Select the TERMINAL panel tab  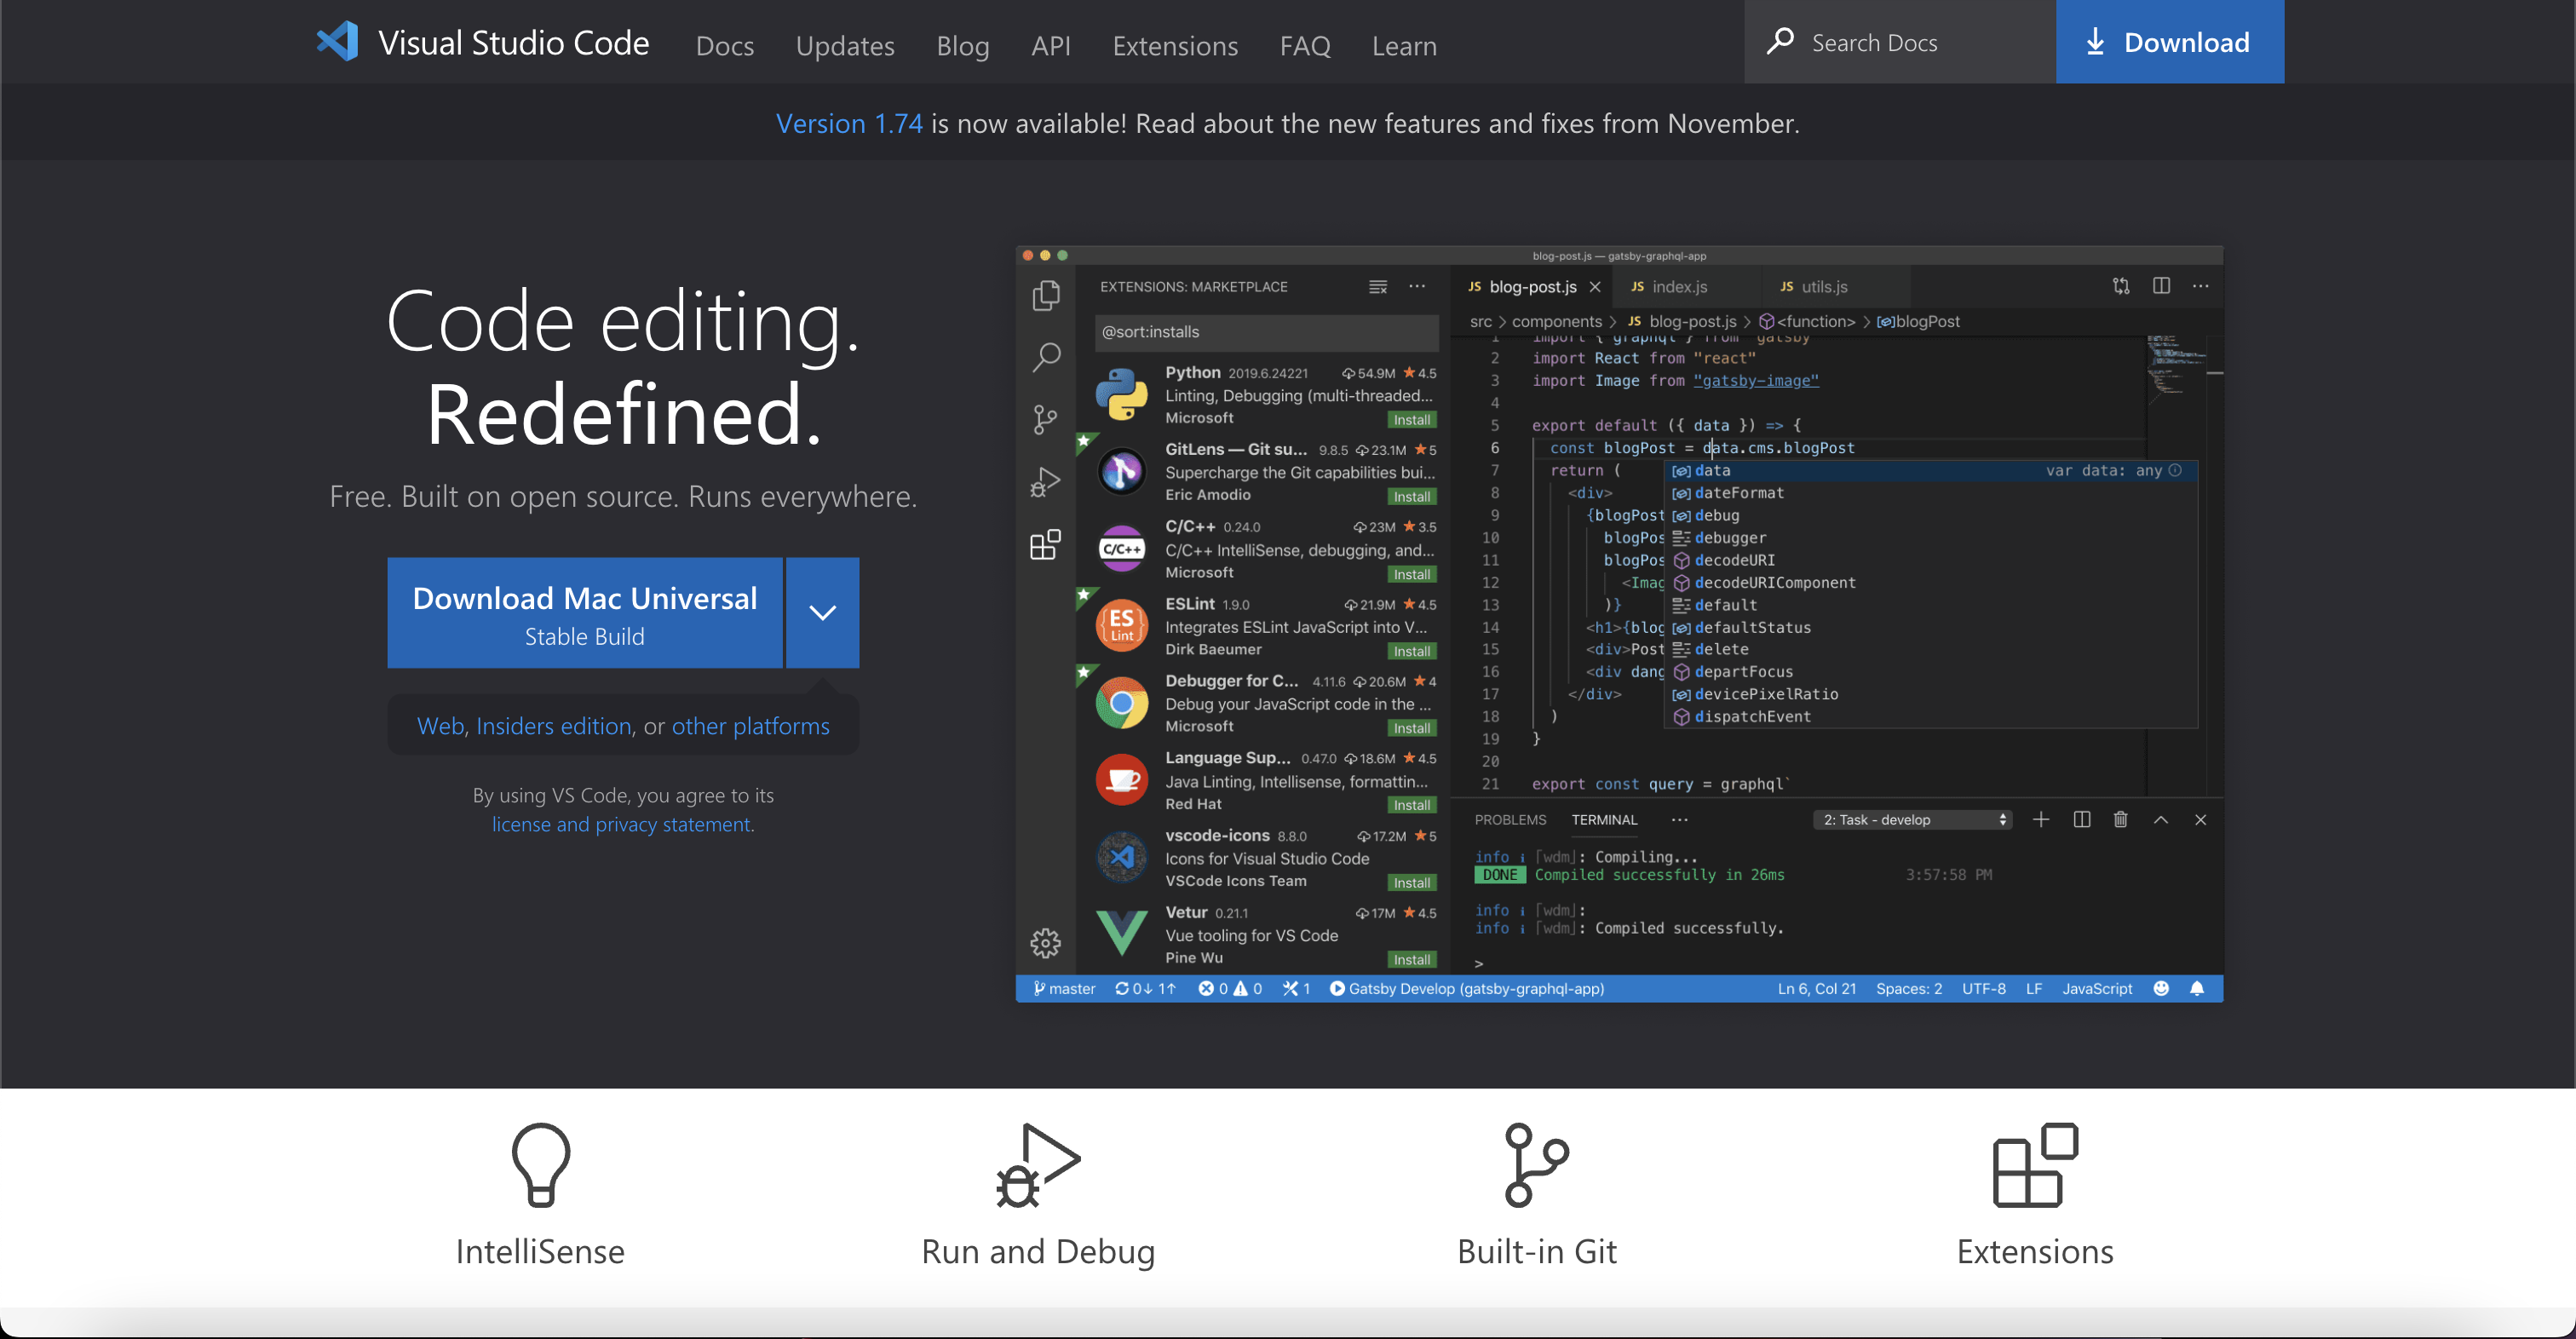point(1604,819)
